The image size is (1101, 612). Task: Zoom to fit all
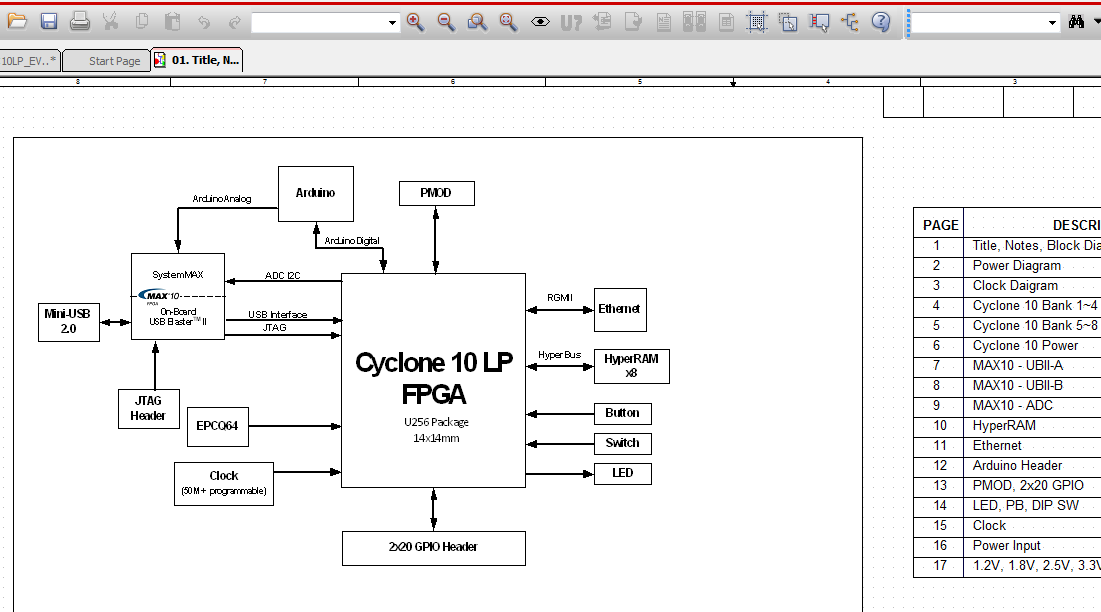(x=508, y=22)
